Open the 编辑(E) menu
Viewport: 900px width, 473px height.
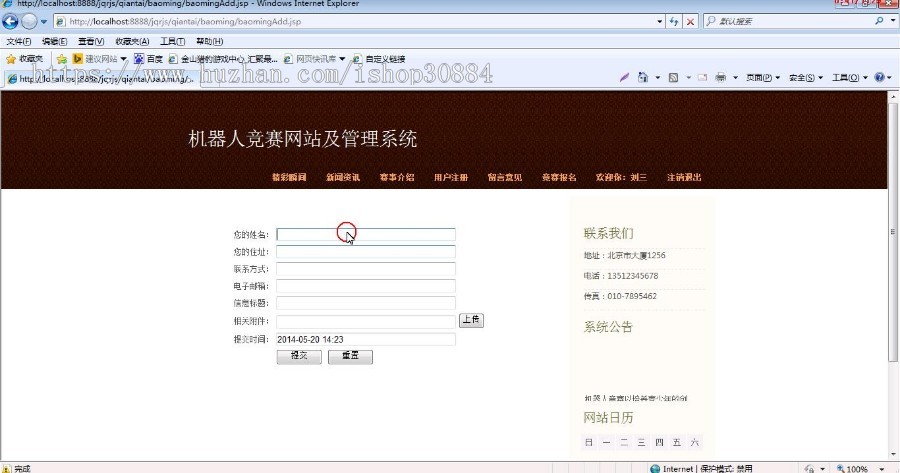(55, 41)
